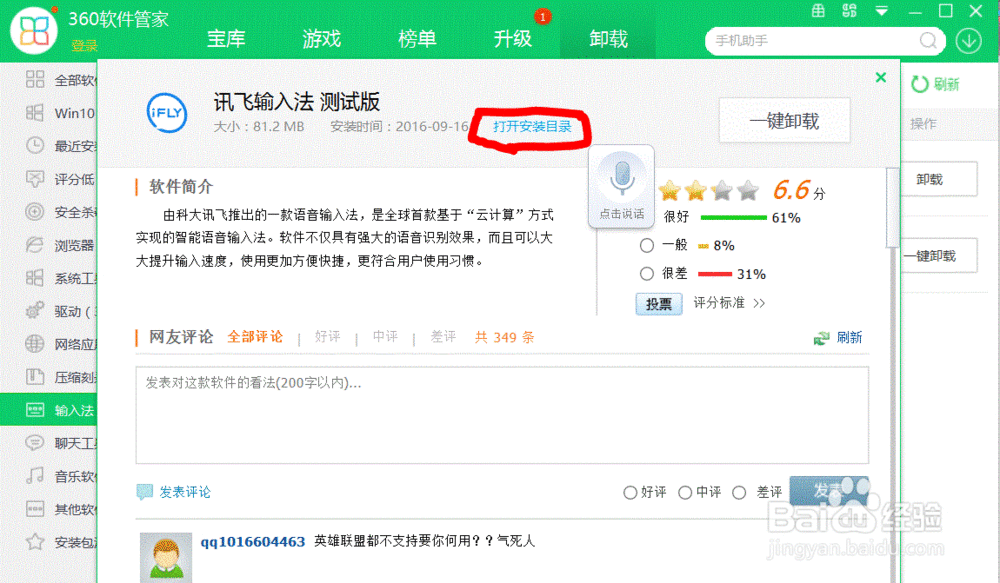Select 输入法 category in sidebar
This screenshot has width=1000, height=583.
point(48,410)
